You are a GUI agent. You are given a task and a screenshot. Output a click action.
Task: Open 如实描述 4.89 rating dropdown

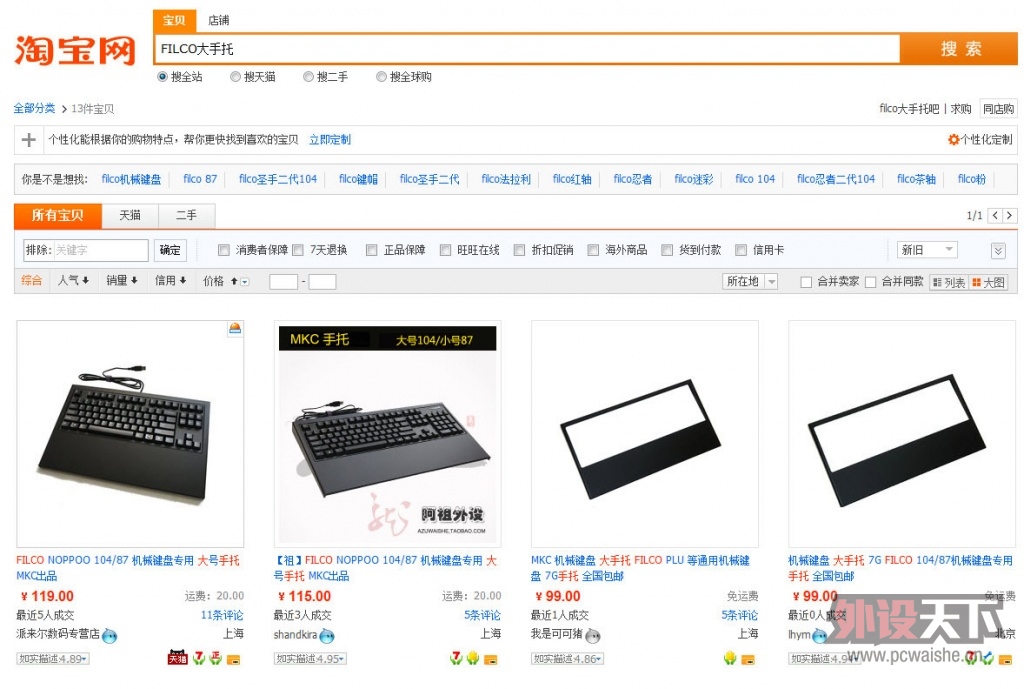pos(53,659)
